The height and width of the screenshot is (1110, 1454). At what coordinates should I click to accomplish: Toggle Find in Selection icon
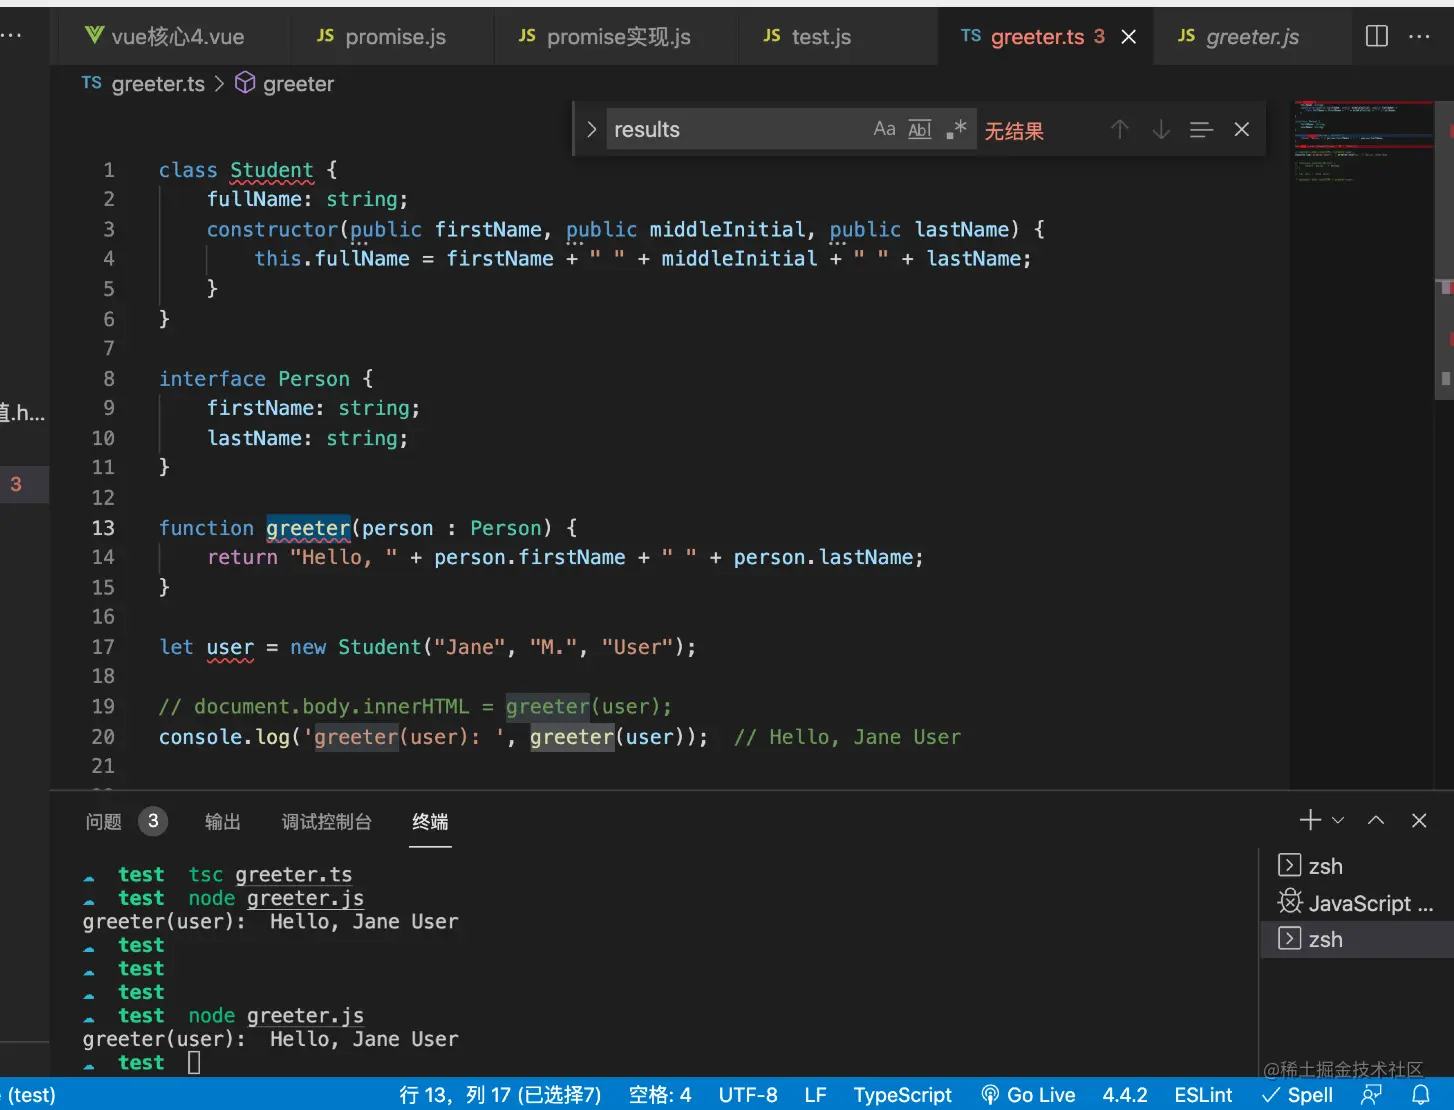click(x=1201, y=129)
